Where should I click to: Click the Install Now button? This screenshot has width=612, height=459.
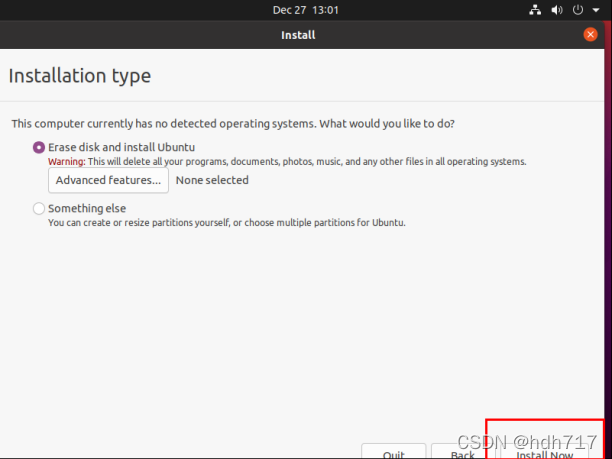coord(544,452)
